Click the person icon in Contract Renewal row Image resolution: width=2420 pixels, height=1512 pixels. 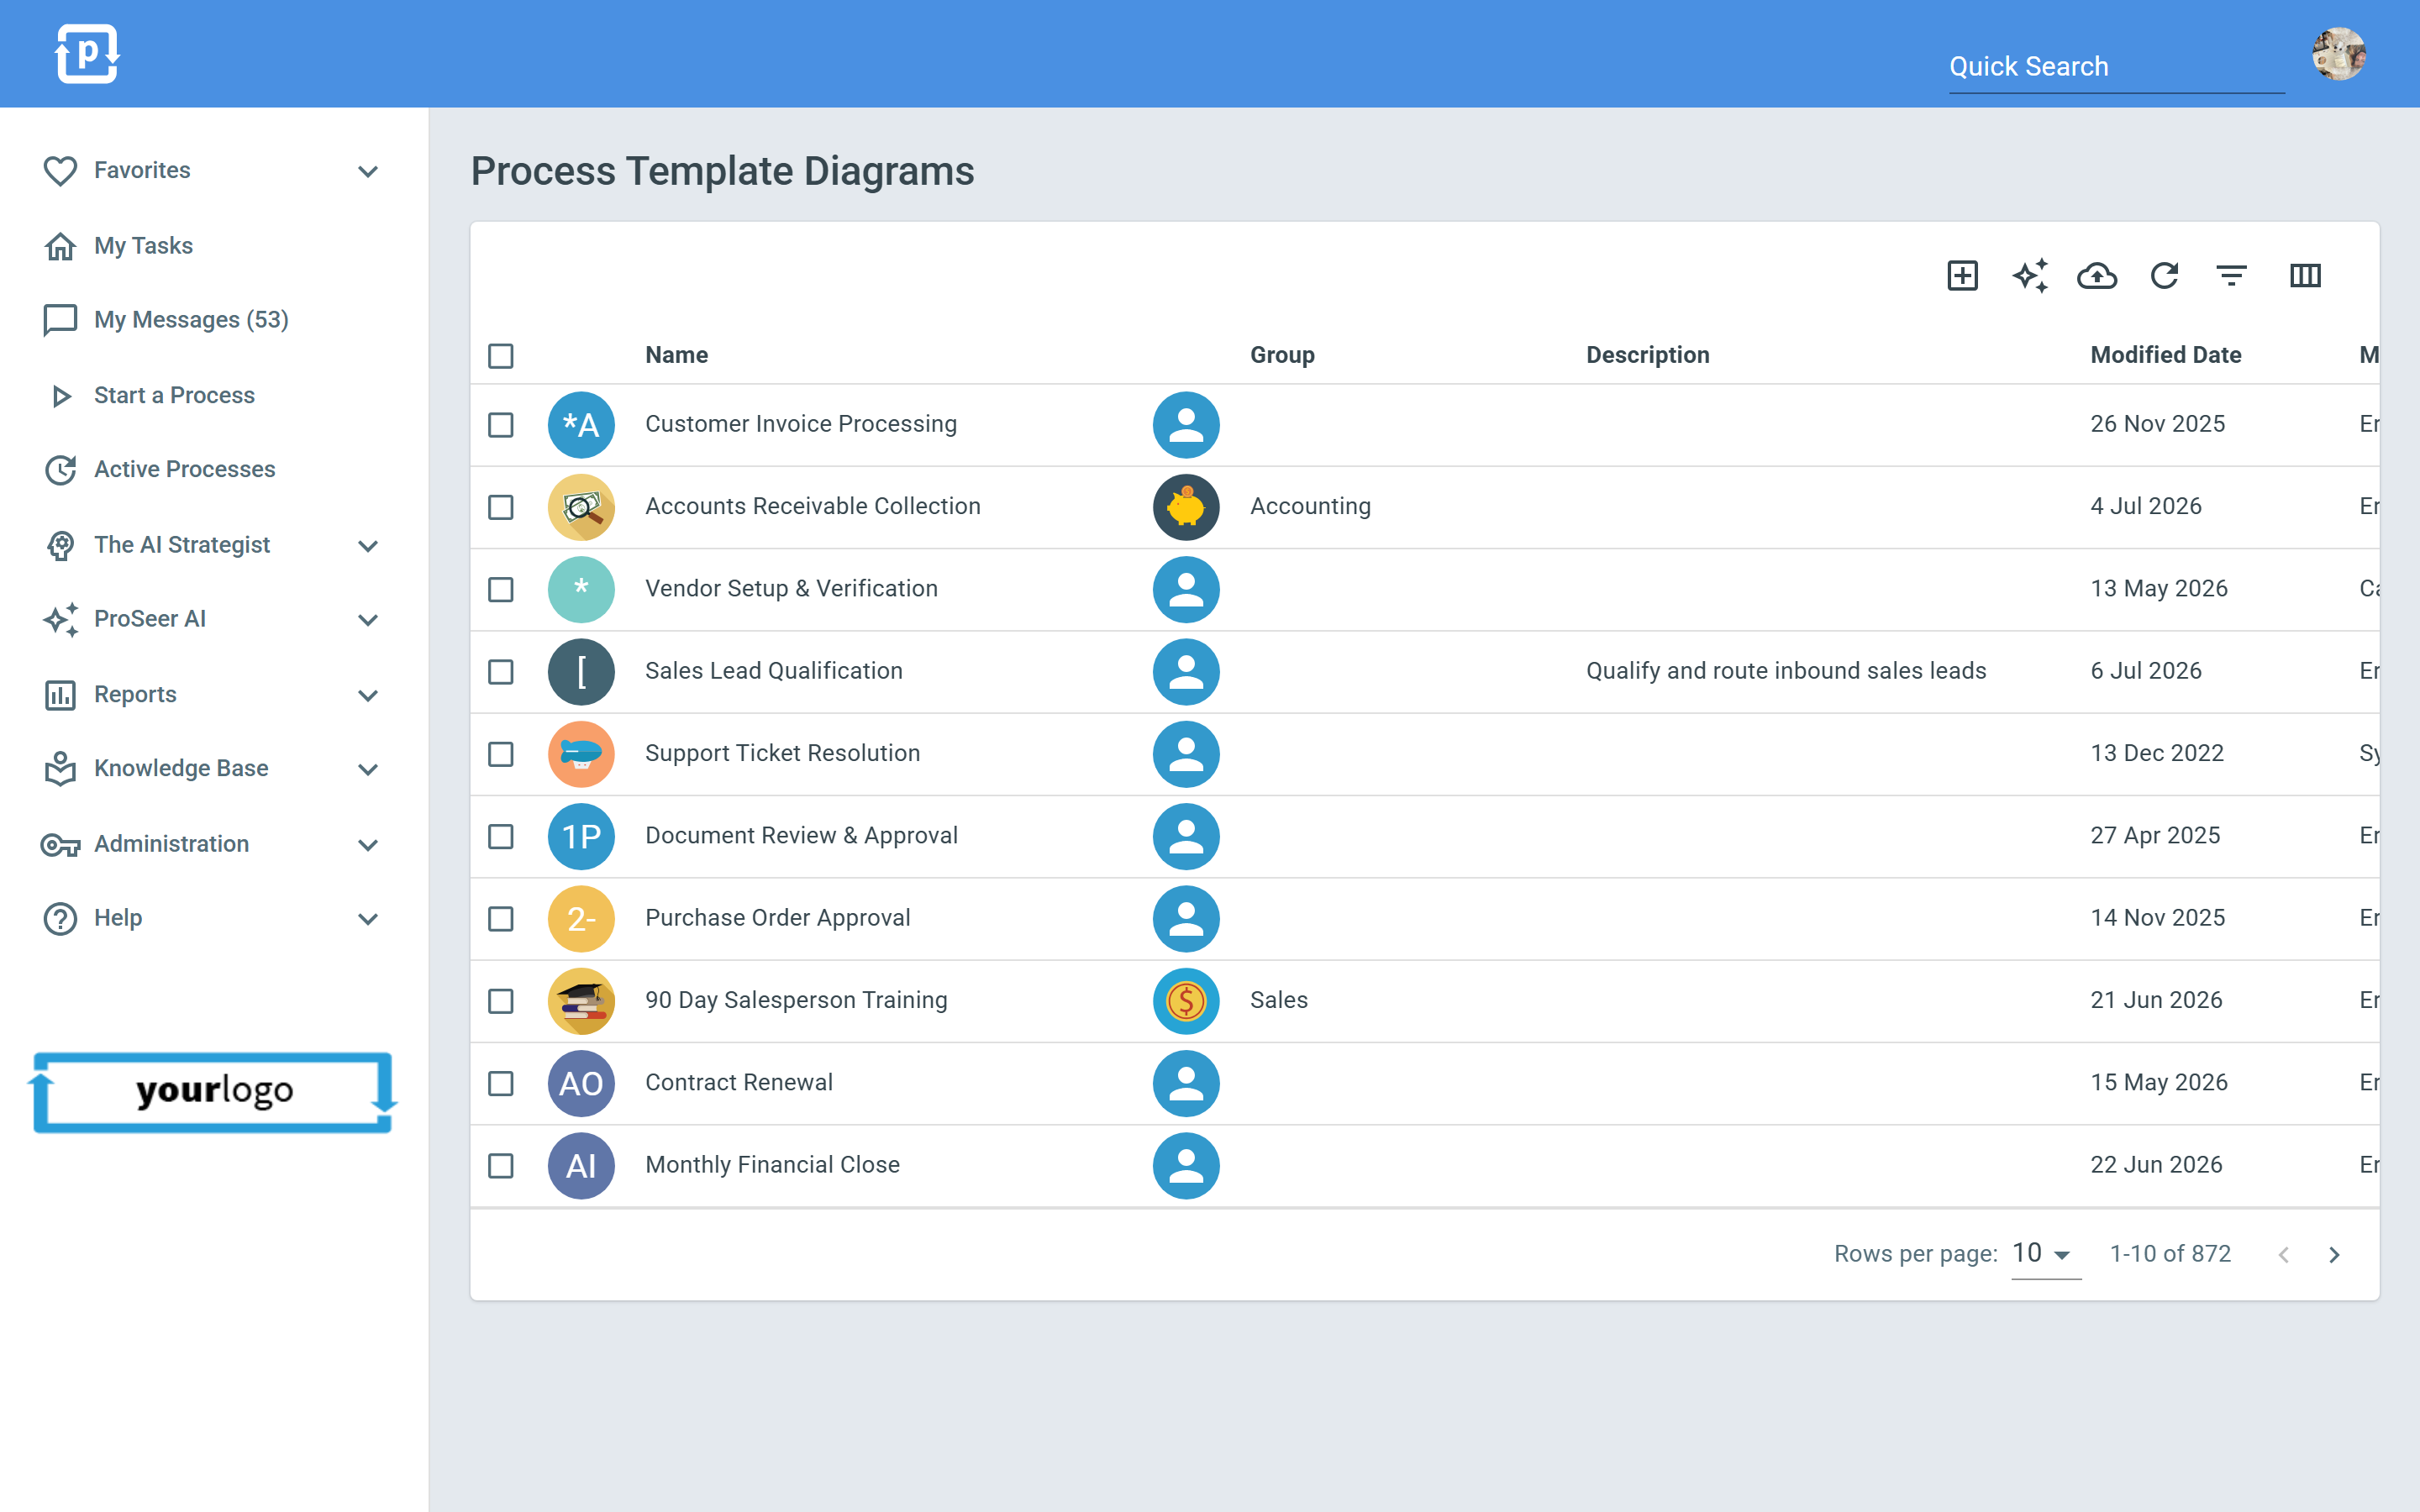click(1186, 1083)
